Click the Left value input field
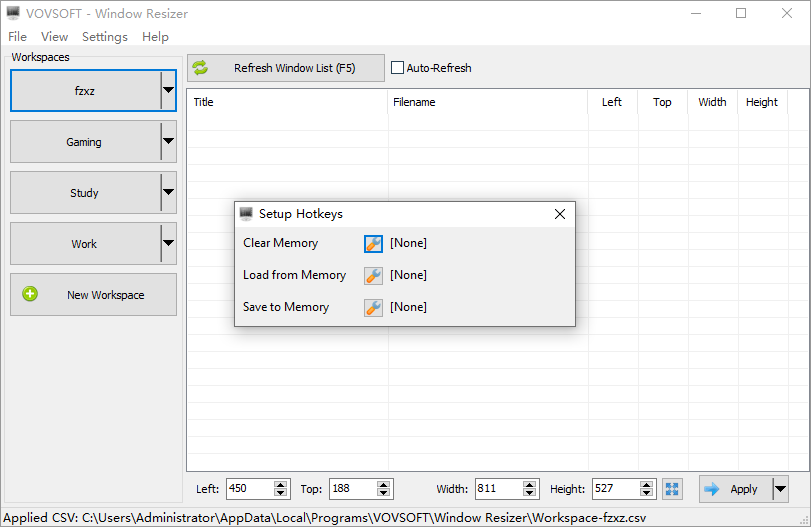The height and width of the screenshot is (527, 811). tap(250, 489)
